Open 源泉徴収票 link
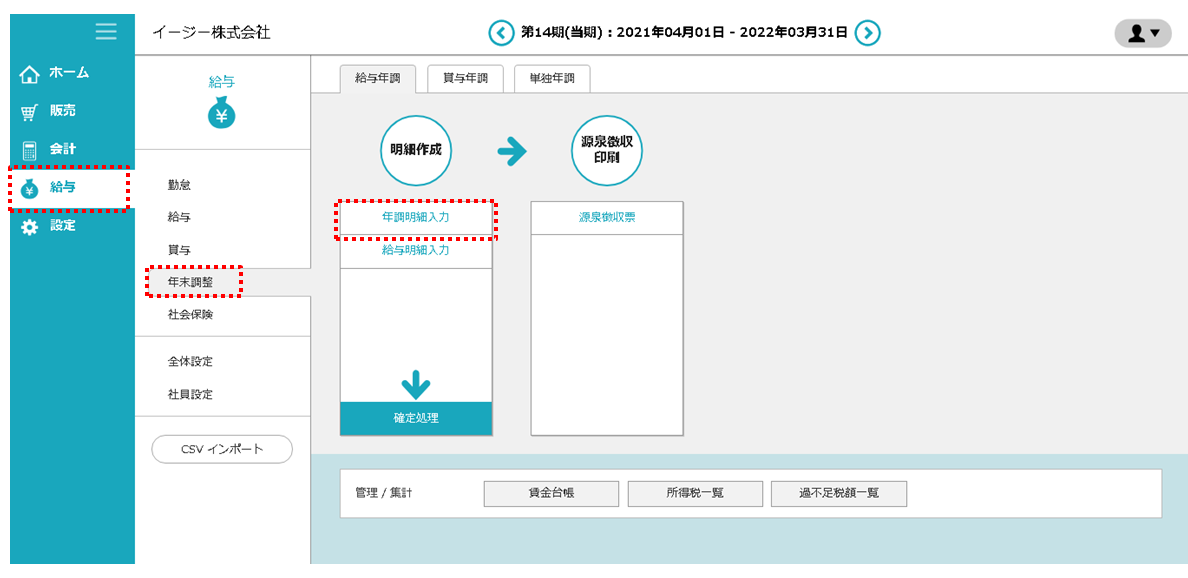Viewport: 1188px width, 578px height. pos(607,217)
